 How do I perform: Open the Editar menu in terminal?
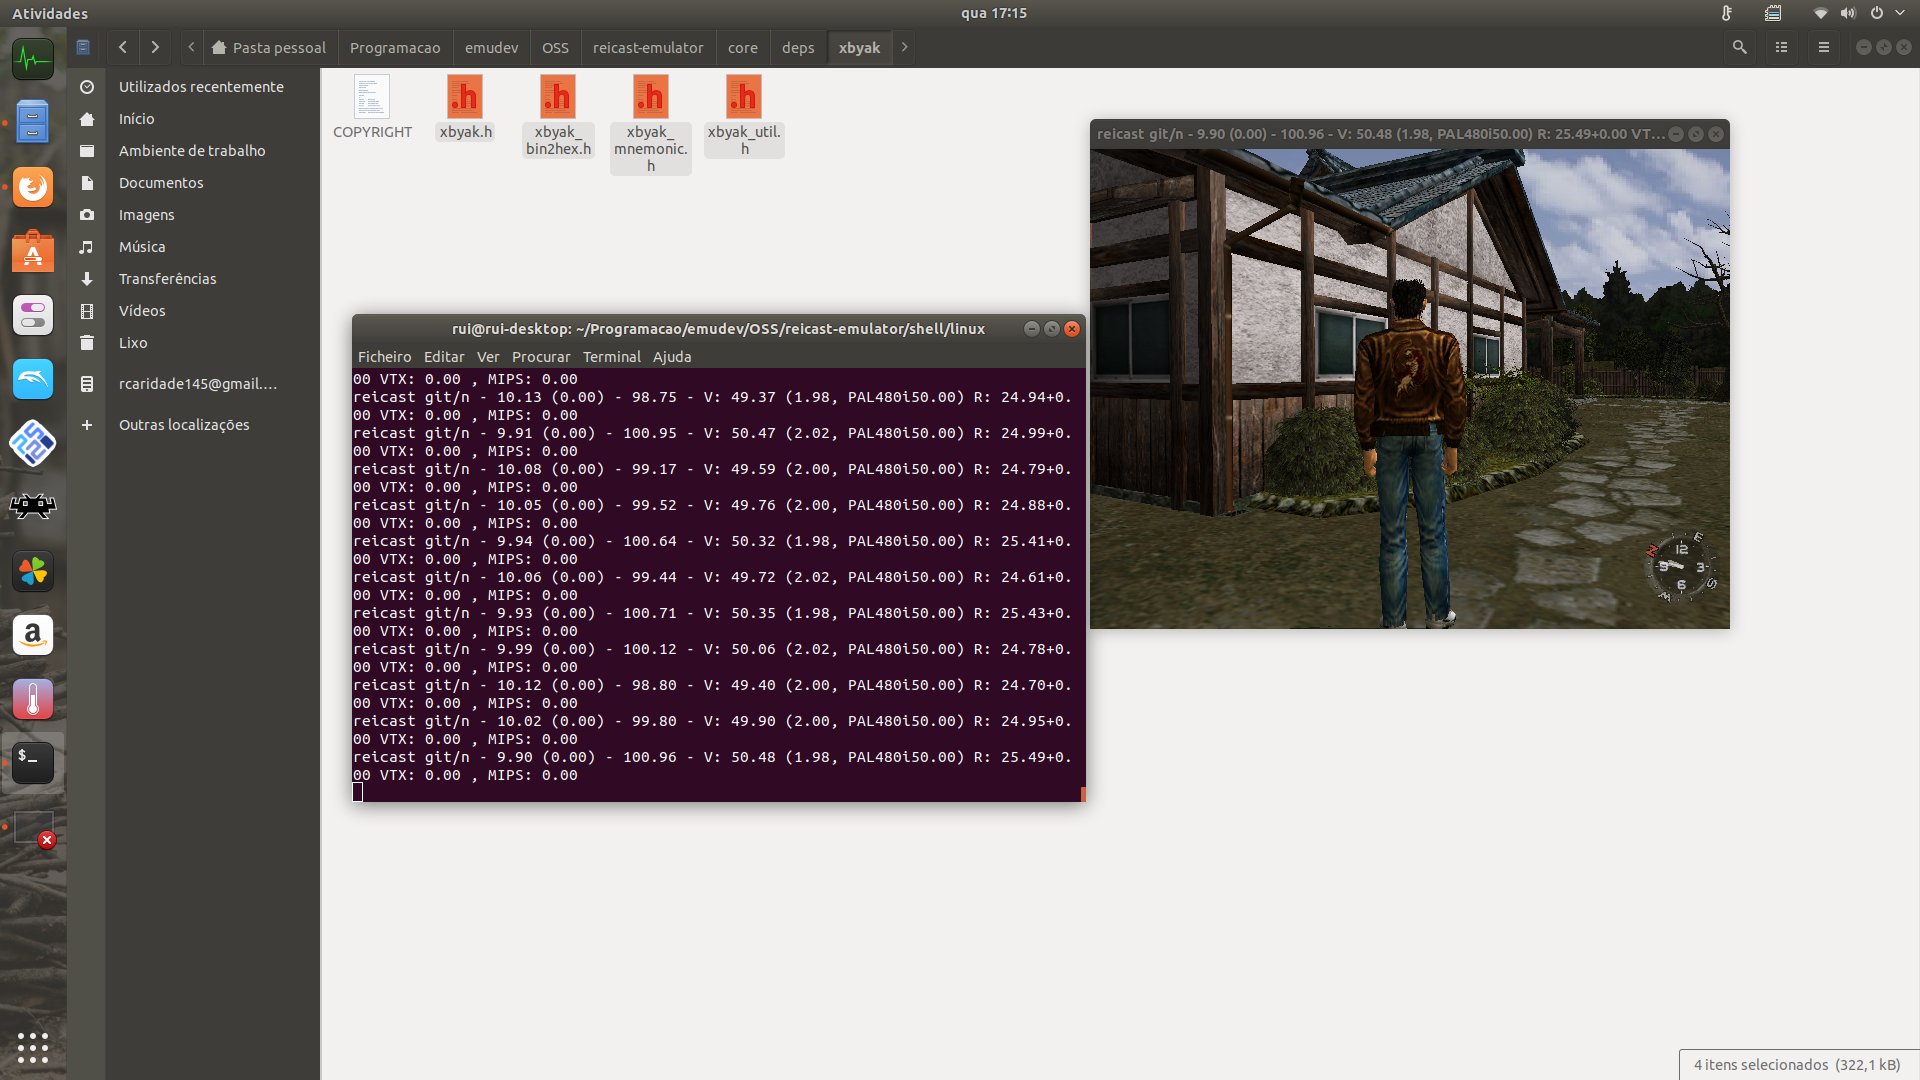[x=444, y=357]
